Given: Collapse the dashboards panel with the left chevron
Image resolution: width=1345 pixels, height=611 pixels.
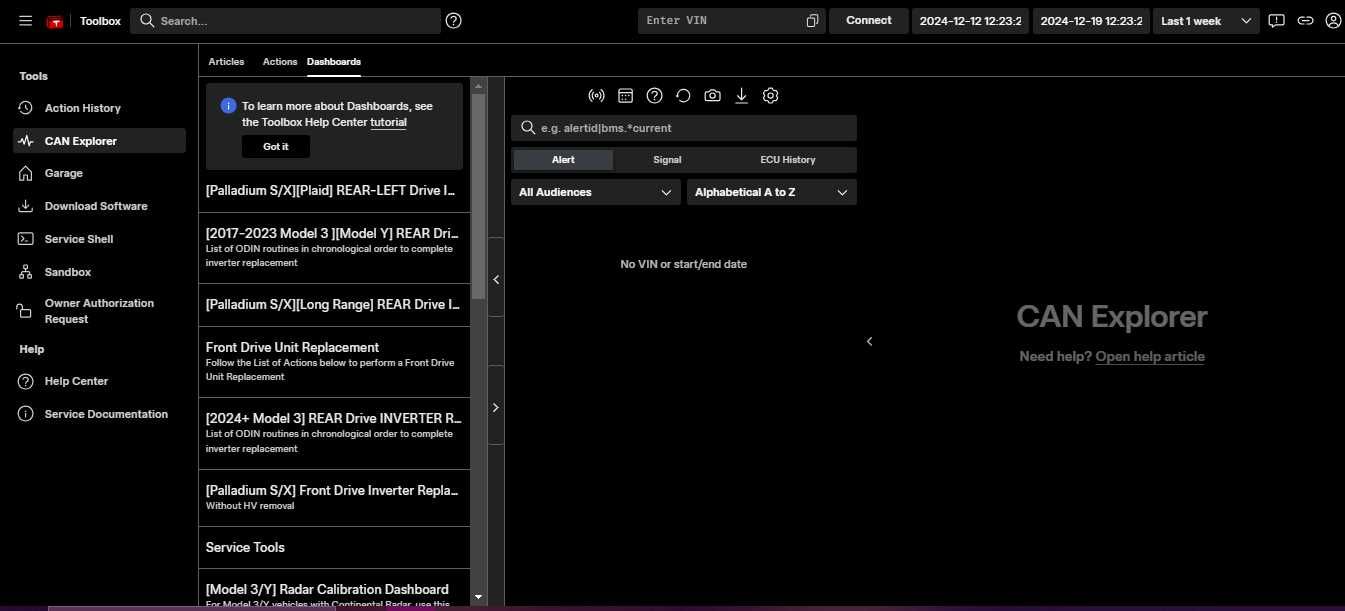Looking at the screenshot, I should coord(496,280).
